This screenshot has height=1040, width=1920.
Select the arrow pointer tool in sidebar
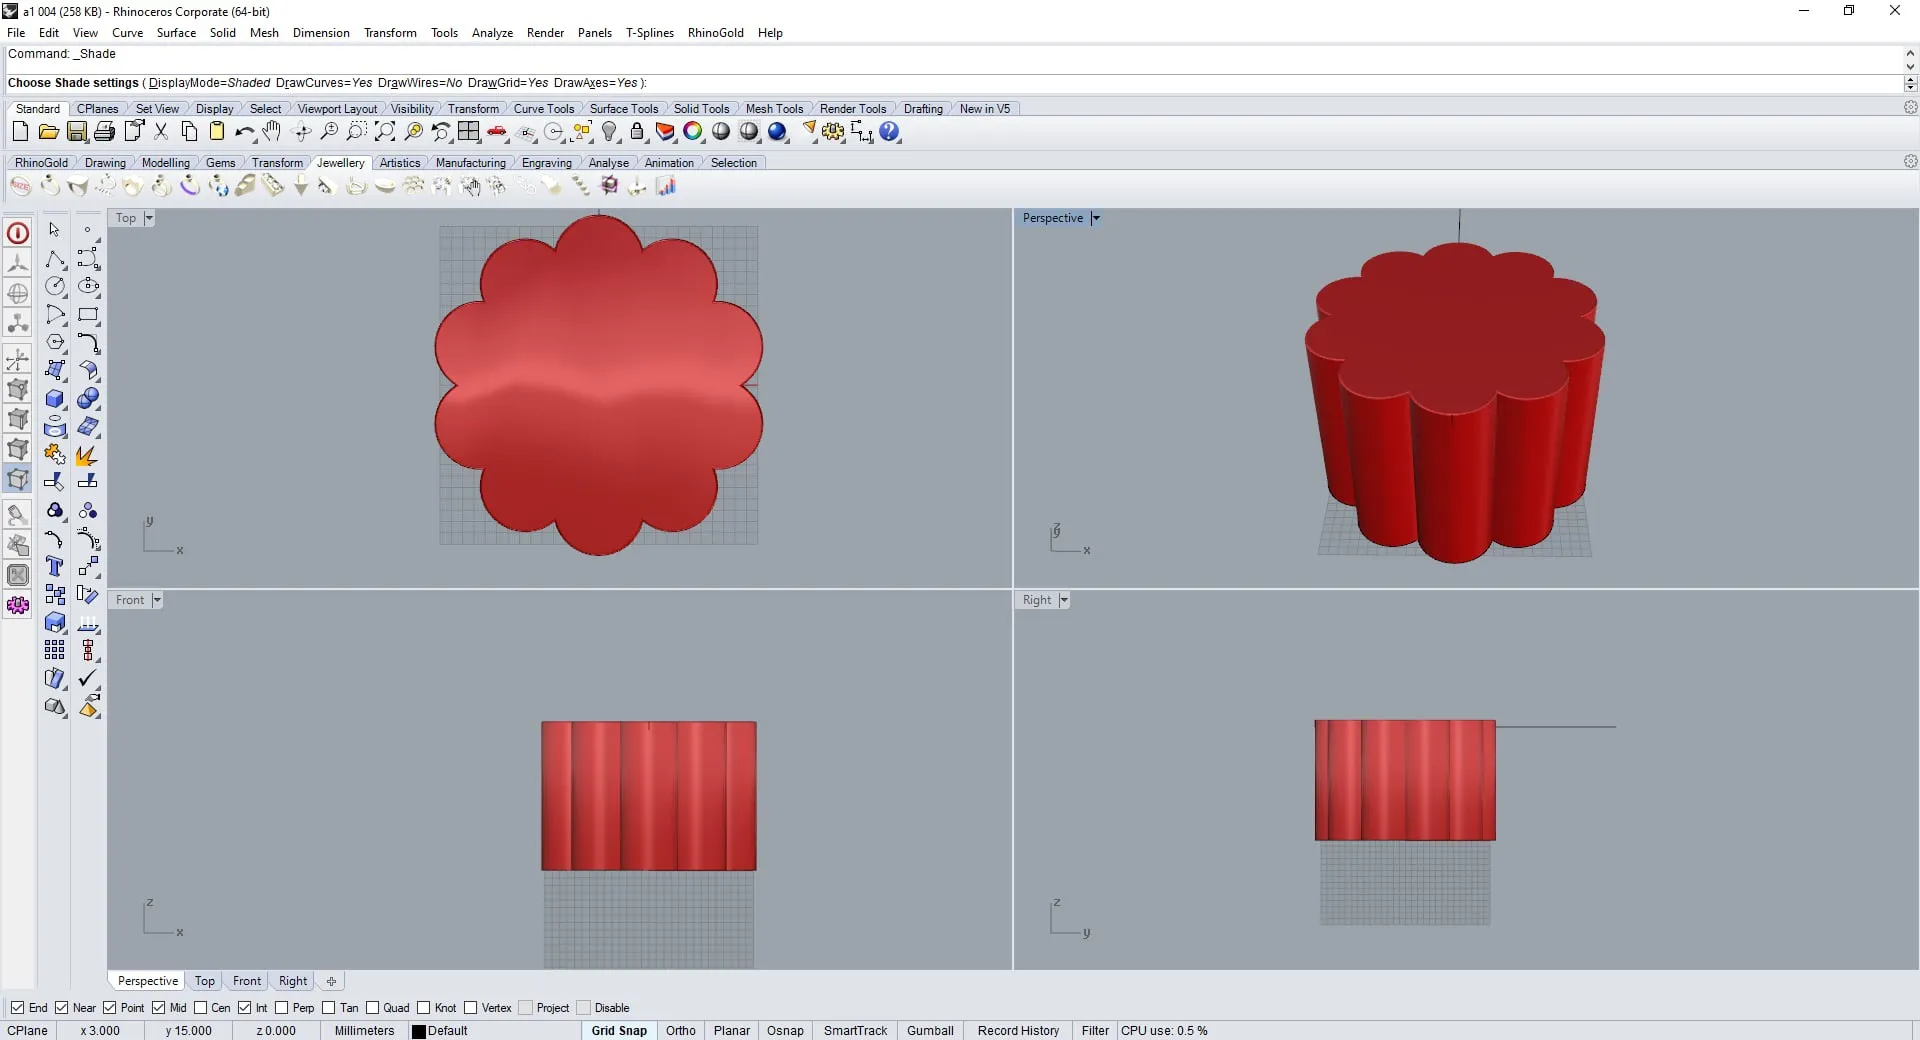pyautogui.click(x=55, y=230)
